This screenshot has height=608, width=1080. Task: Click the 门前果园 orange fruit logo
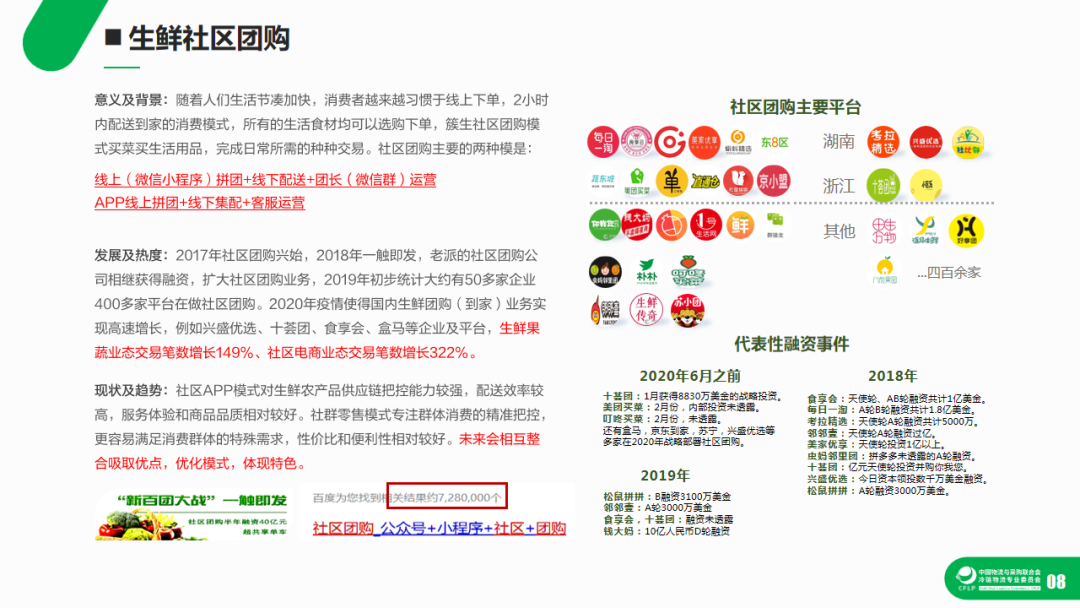point(884,271)
